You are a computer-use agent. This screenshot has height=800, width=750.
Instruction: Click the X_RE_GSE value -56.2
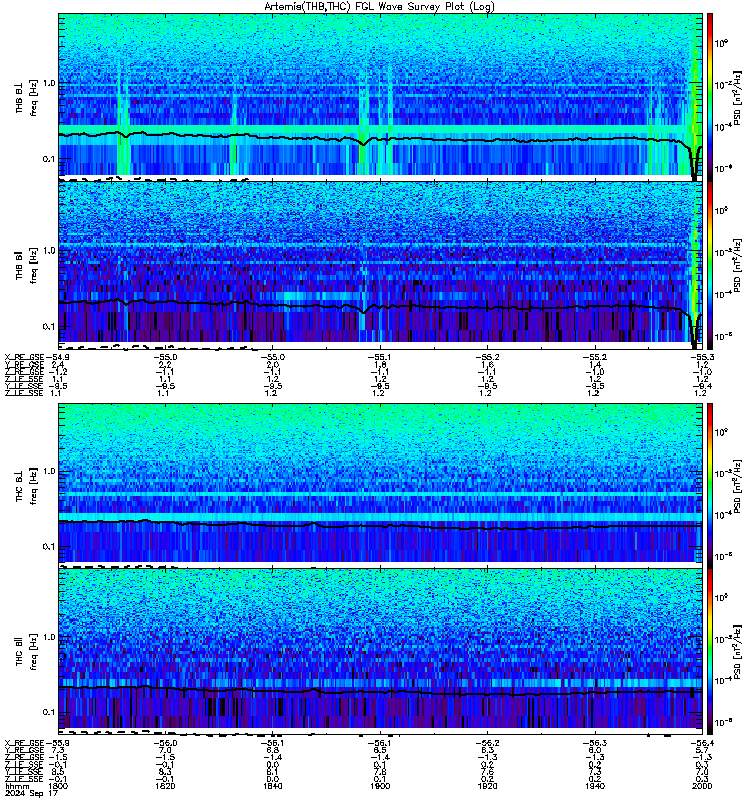(487, 743)
